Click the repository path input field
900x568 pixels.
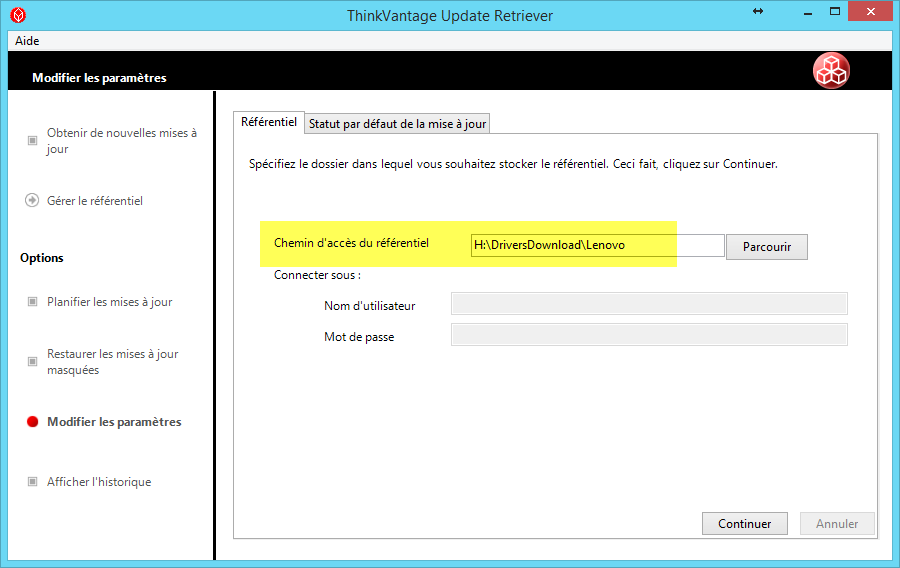pos(598,245)
